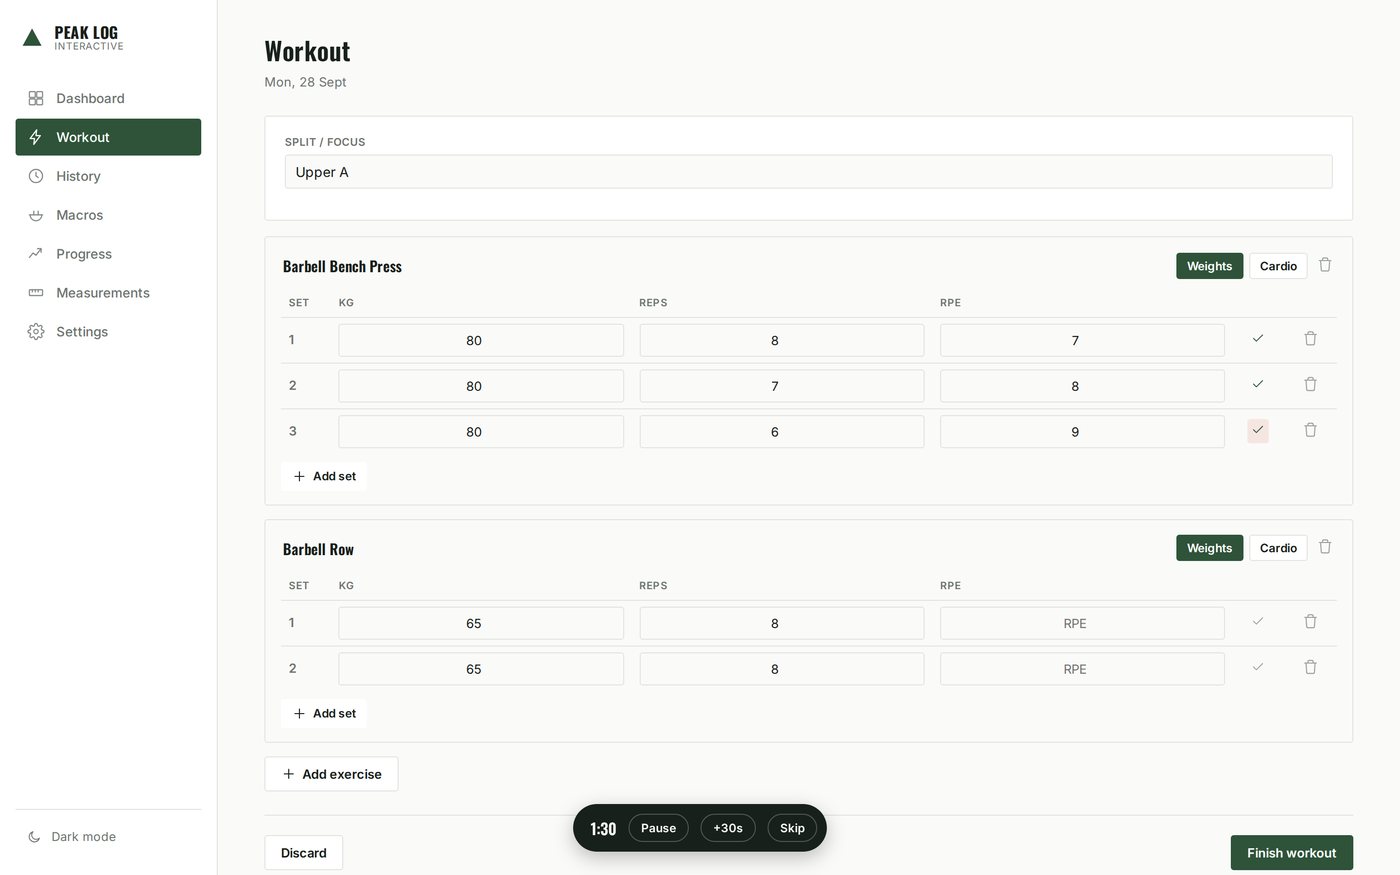Click the Workout lightning bolt icon

(x=36, y=137)
